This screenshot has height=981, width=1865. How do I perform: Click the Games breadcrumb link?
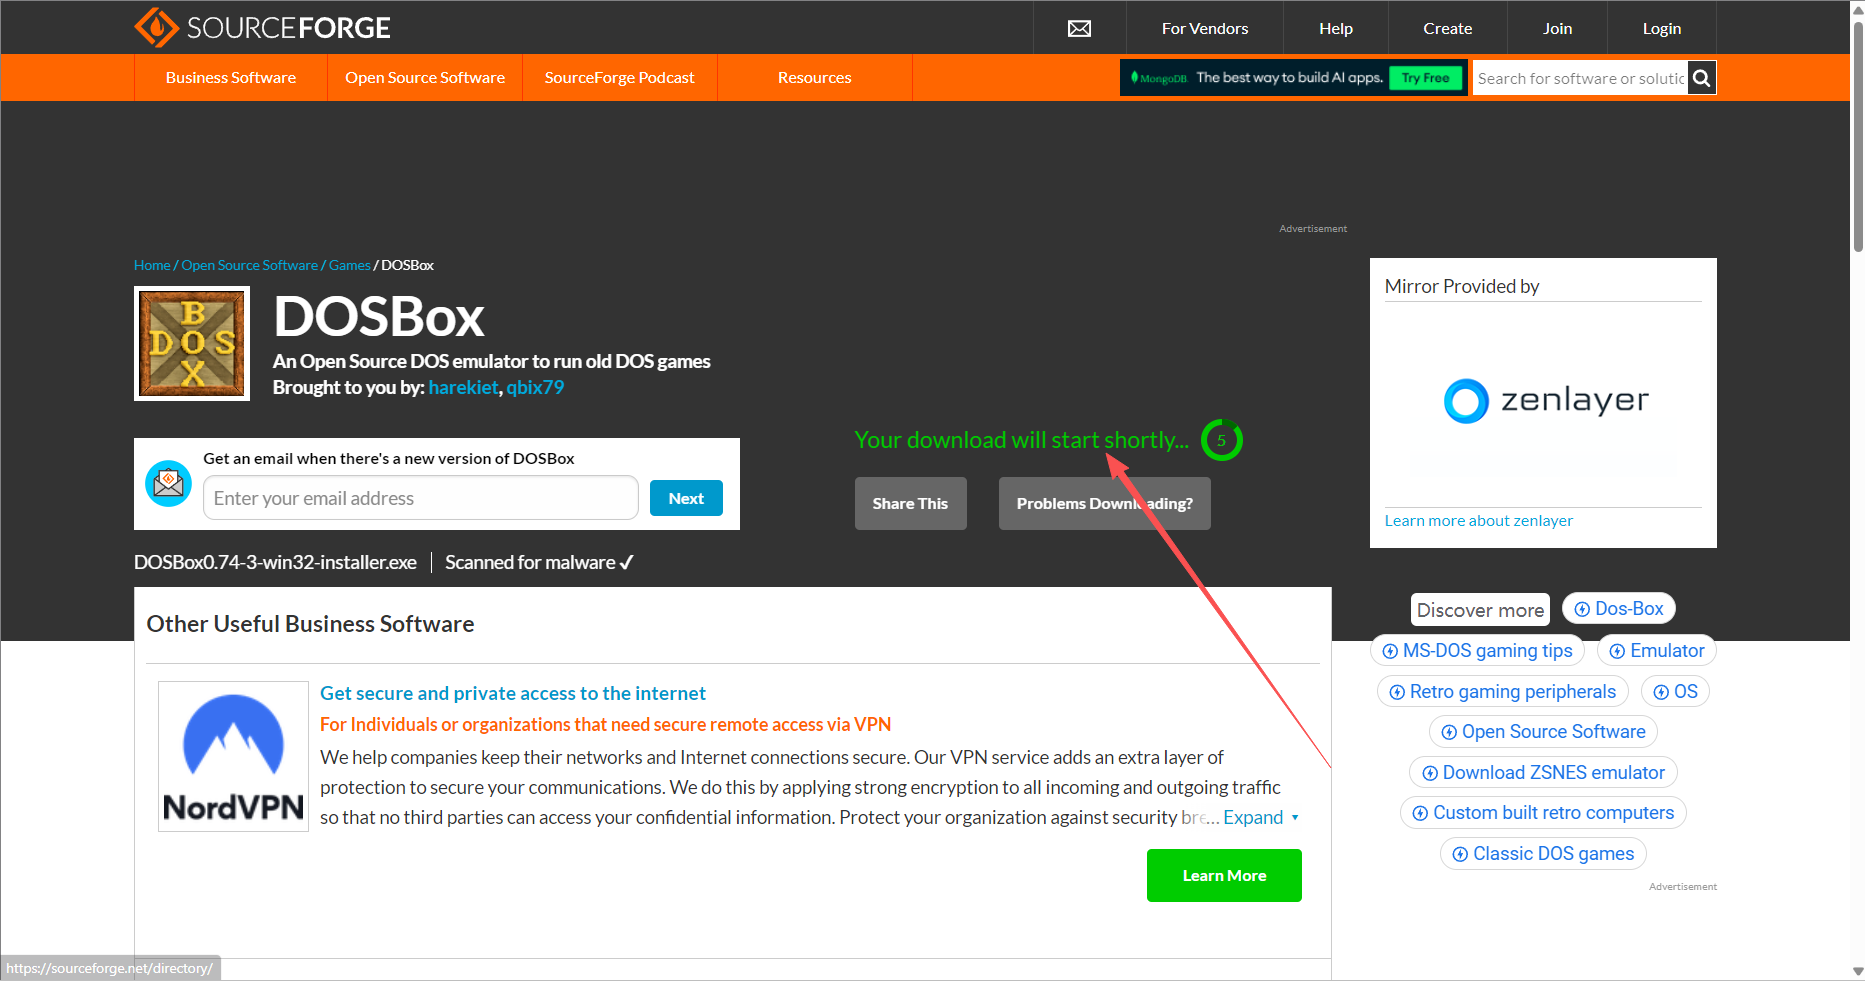click(x=349, y=265)
